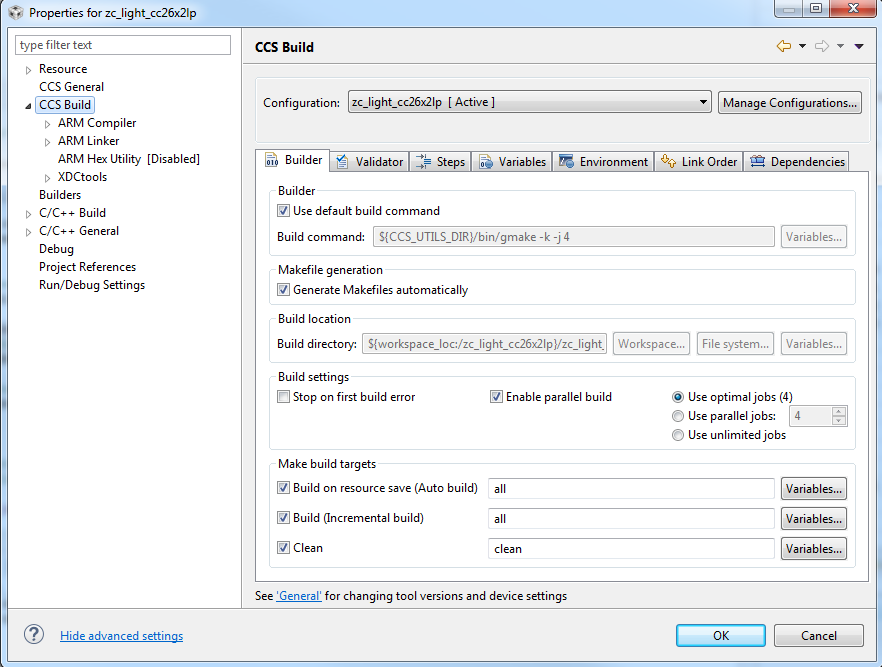This screenshot has height=667, width=882.
Task: Toggle Enable parallel build checkbox
Action: tap(496, 397)
